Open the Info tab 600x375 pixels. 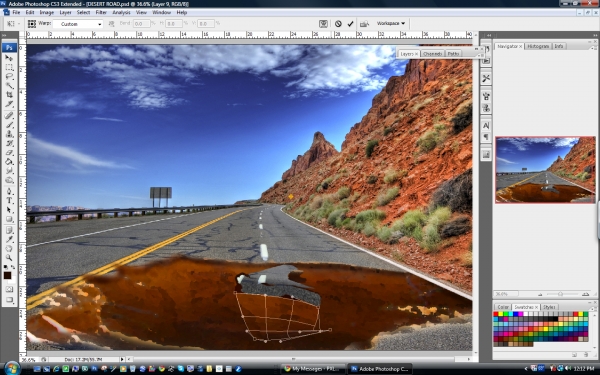[x=559, y=46]
